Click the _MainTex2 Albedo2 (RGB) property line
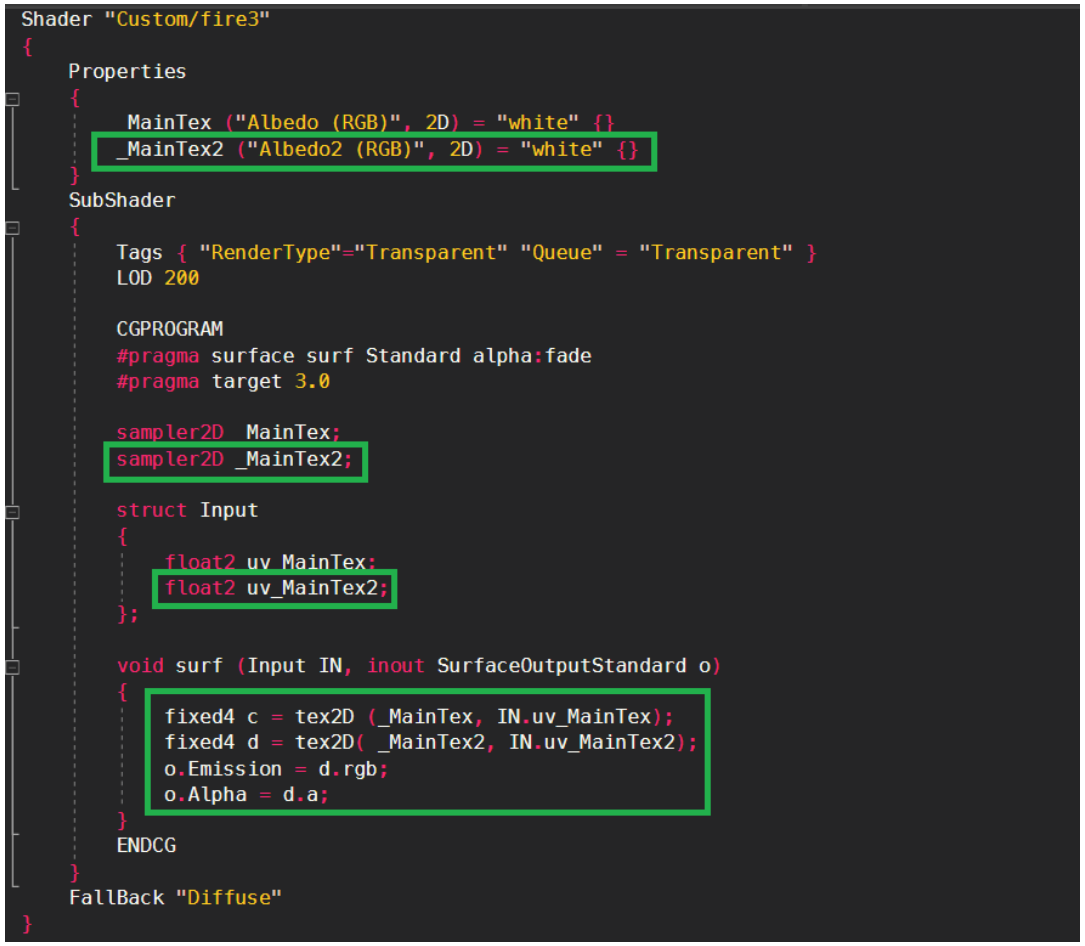1085x946 pixels. click(x=377, y=149)
